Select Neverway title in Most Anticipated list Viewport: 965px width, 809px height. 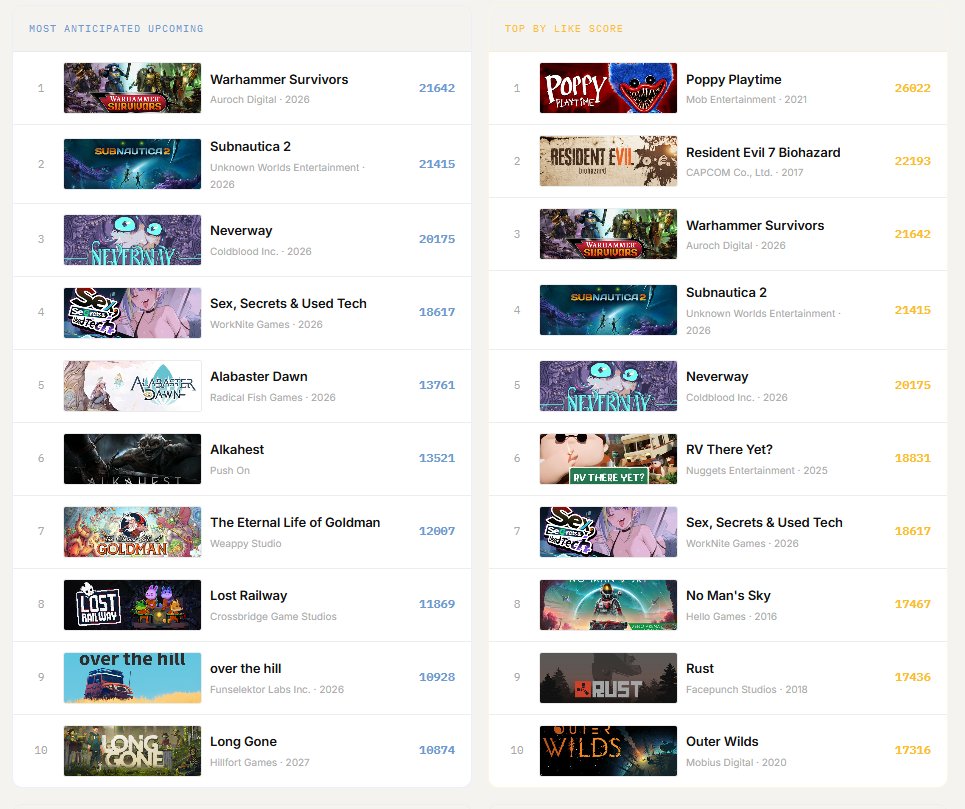point(241,231)
